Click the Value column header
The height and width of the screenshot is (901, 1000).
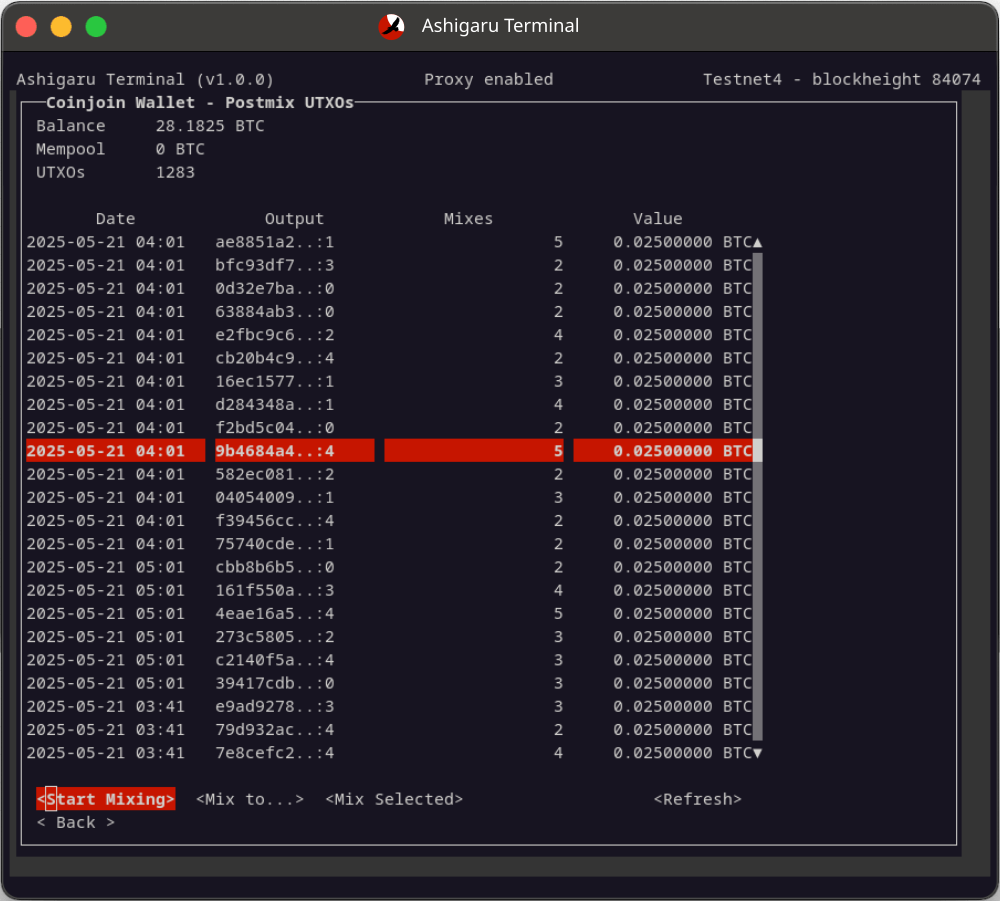(658, 219)
